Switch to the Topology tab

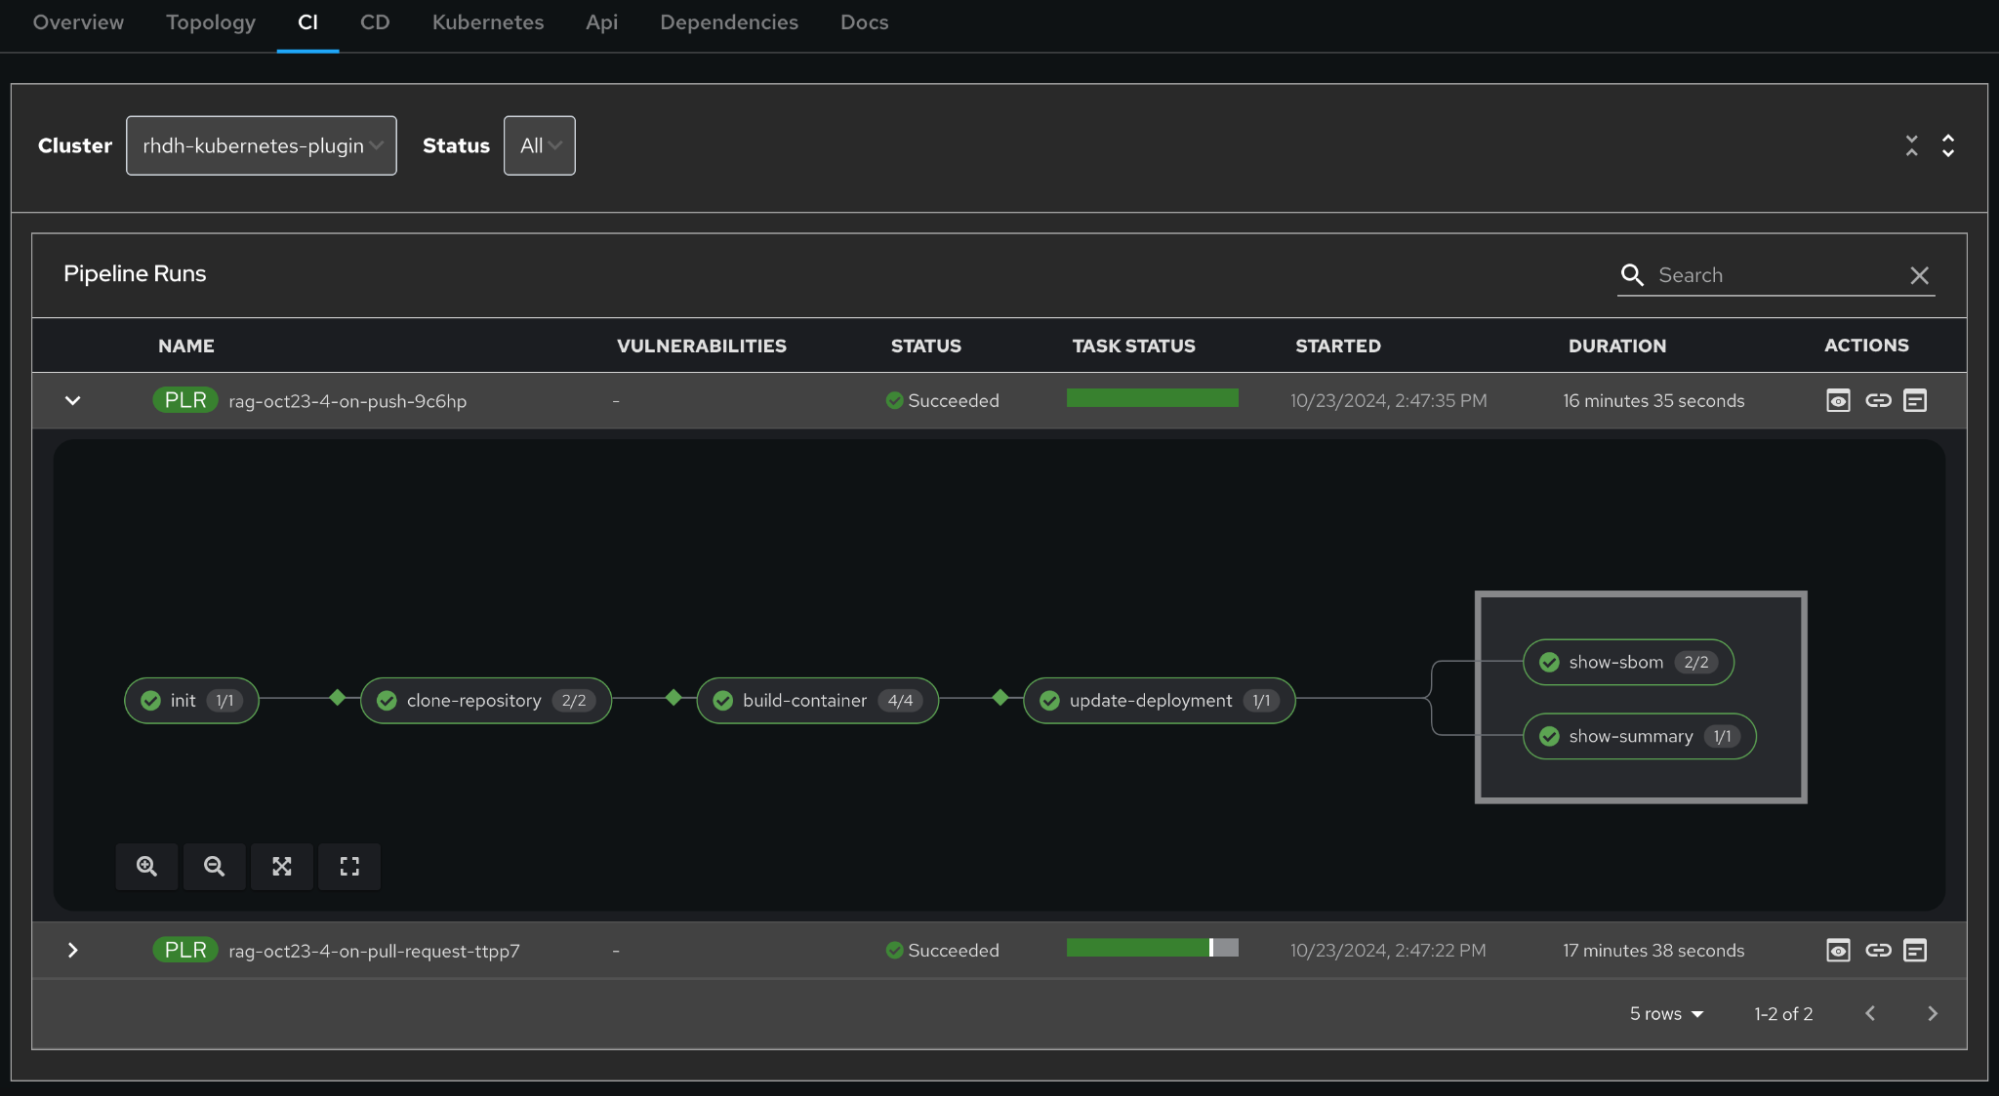[211, 22]
